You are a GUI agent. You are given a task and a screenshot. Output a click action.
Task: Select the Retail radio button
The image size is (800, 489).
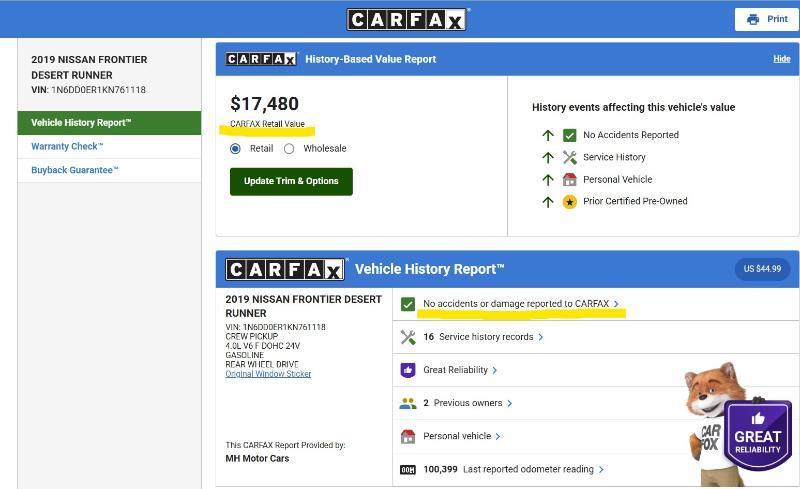click(236, 149)
